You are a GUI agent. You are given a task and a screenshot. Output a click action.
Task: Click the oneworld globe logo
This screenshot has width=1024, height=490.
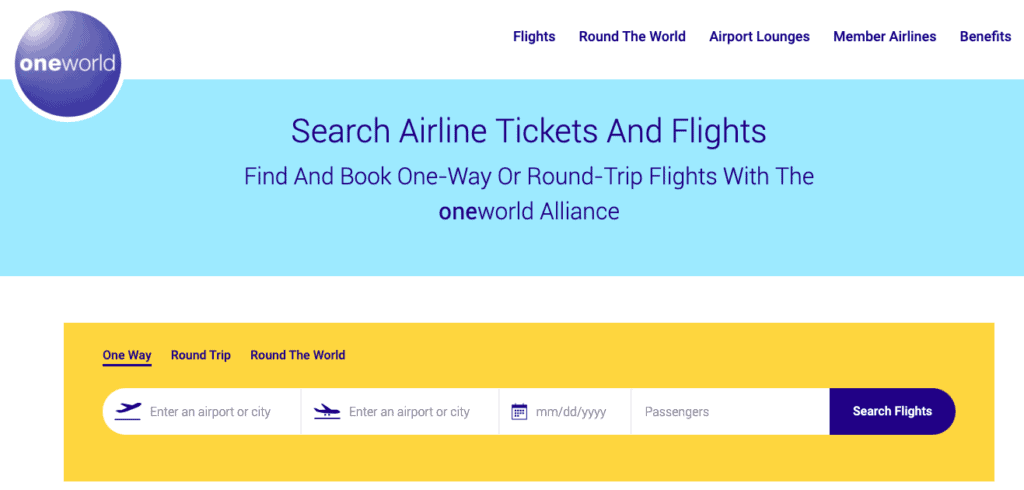point(67,64)
